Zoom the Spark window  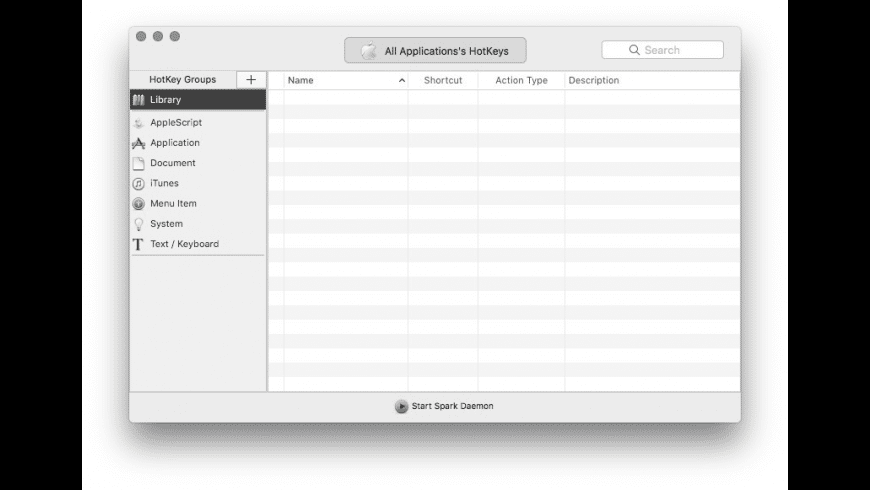point(175,37)
